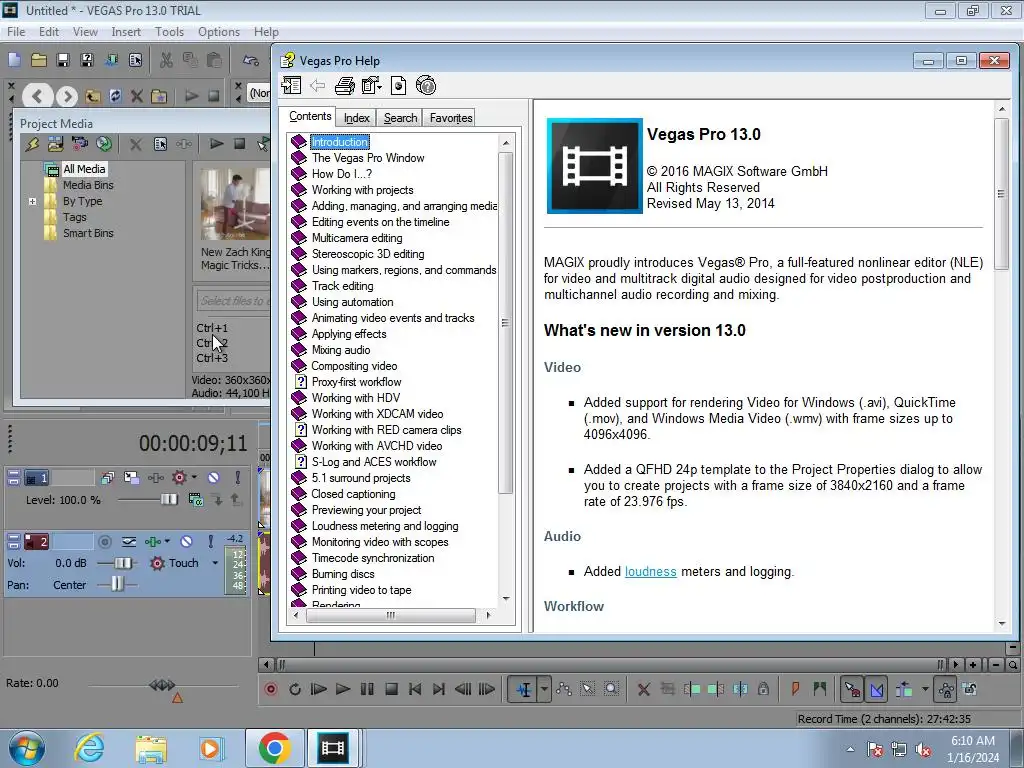This screenshot has height=768, width=1024.
Task: Open the Options menu
Action: [x=219, y=31]
